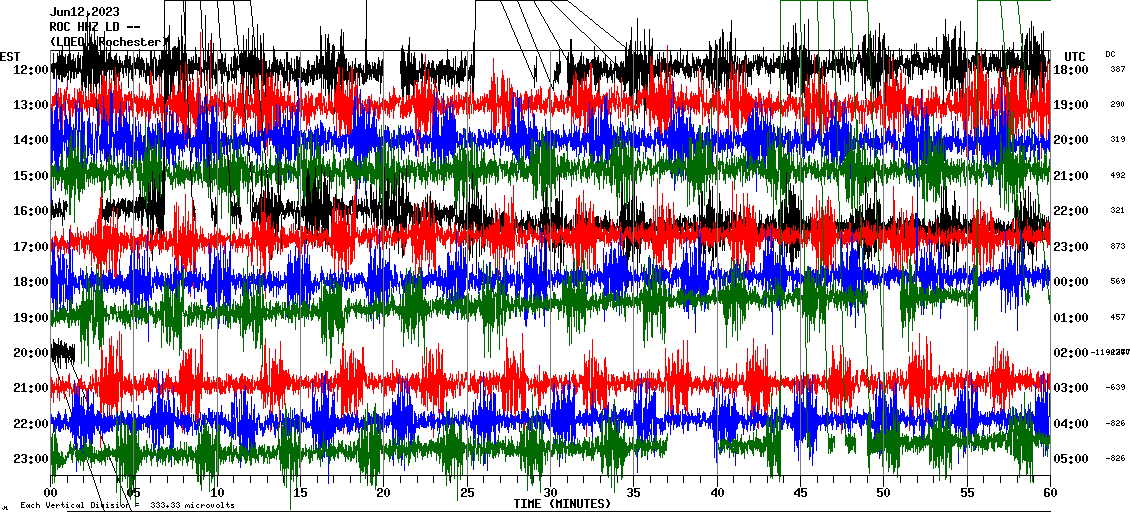Click the TIME (MINUTES) axis title

point(562,504)
